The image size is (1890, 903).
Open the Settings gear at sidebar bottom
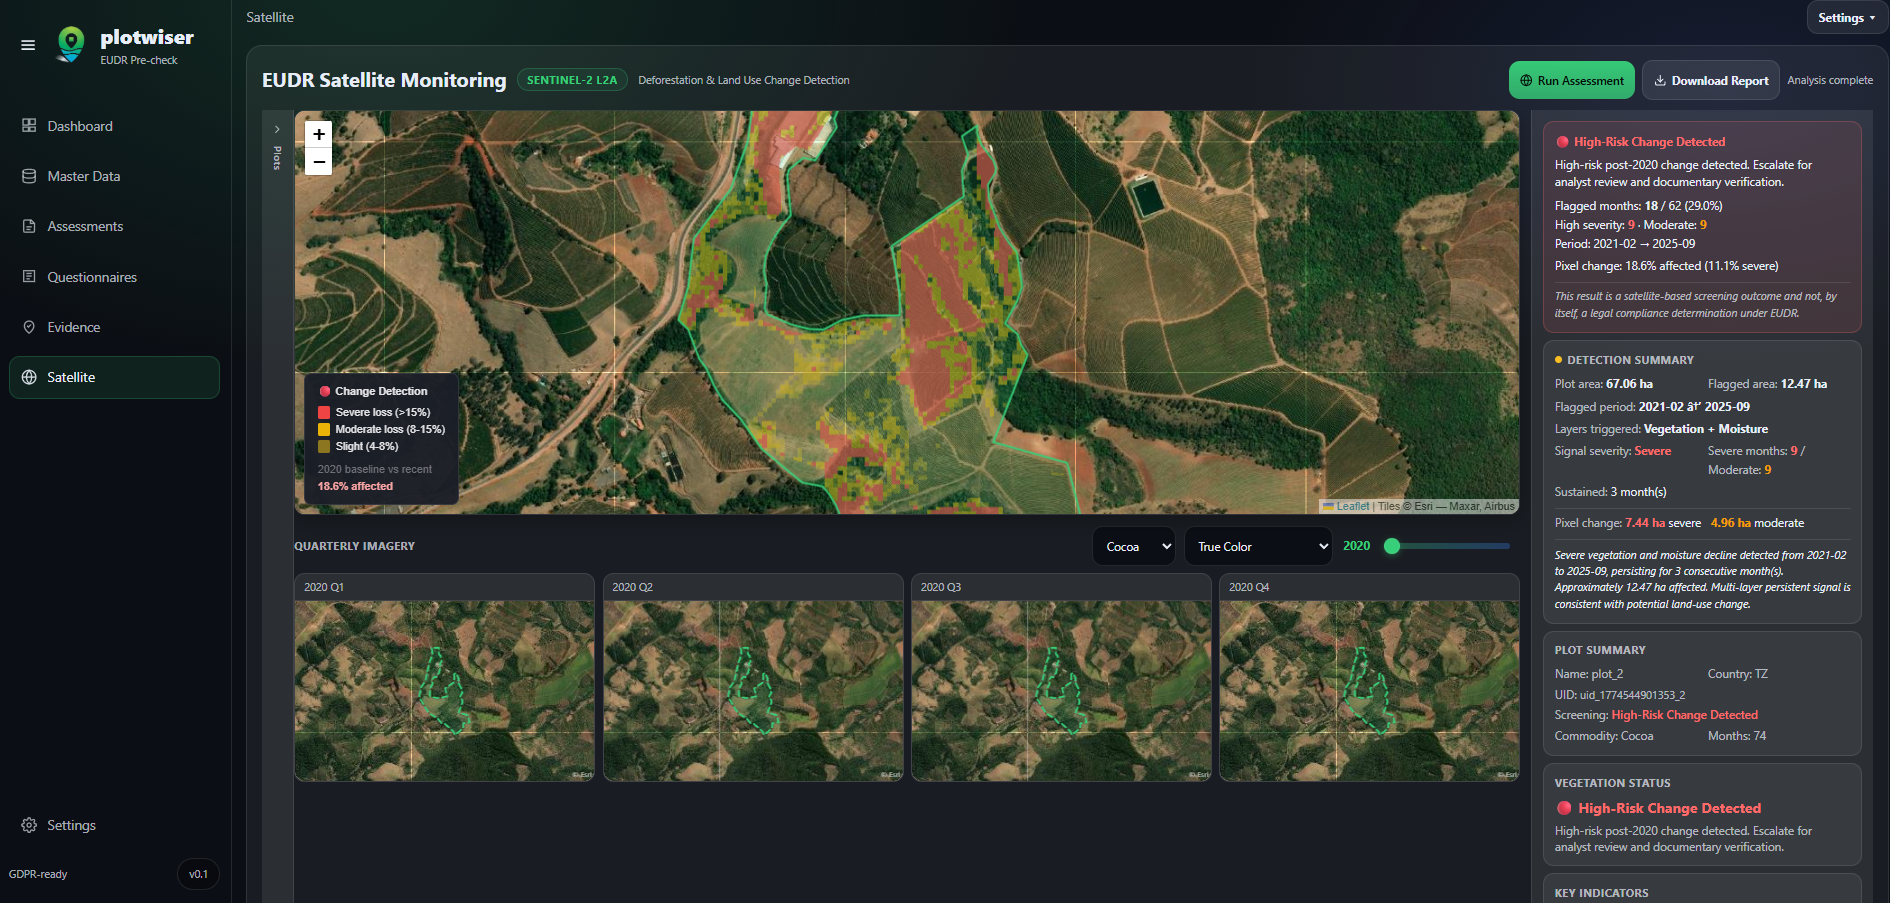(28, 825)
